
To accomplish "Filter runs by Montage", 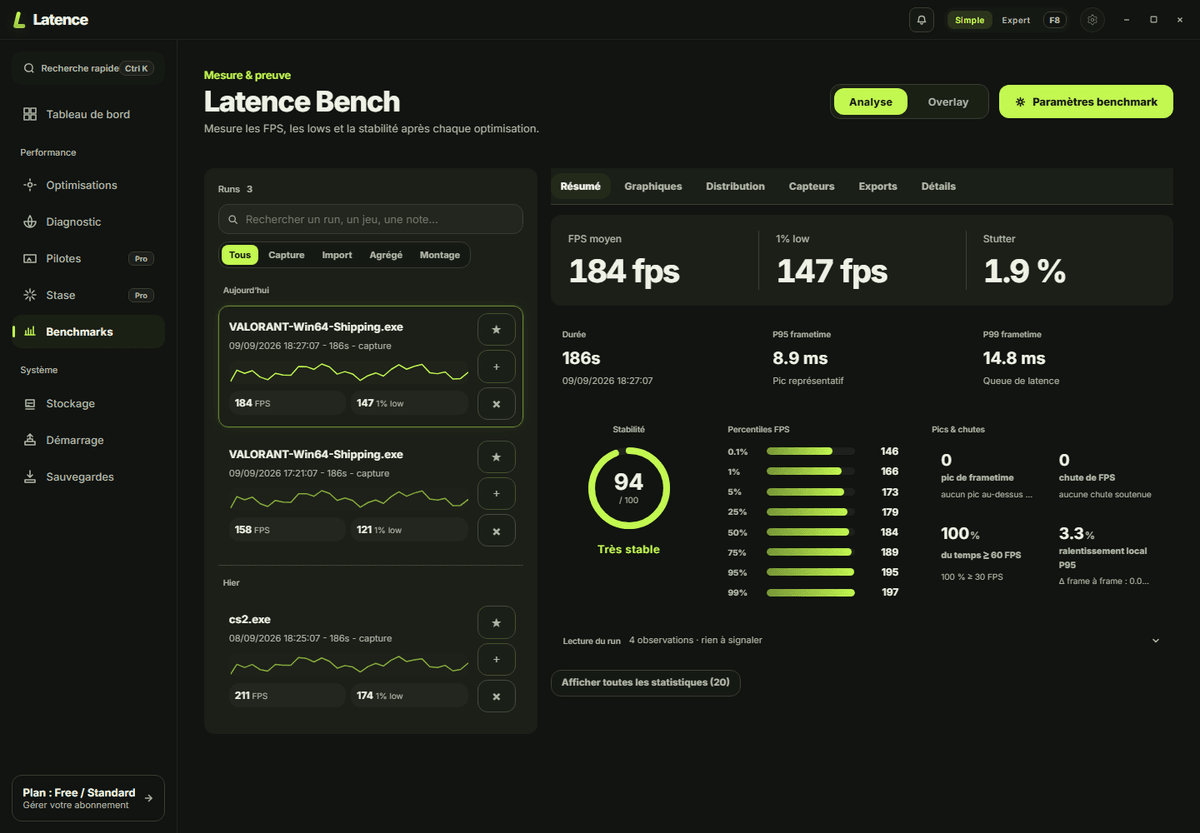I will pyautogui.click(x=440, y=255).
